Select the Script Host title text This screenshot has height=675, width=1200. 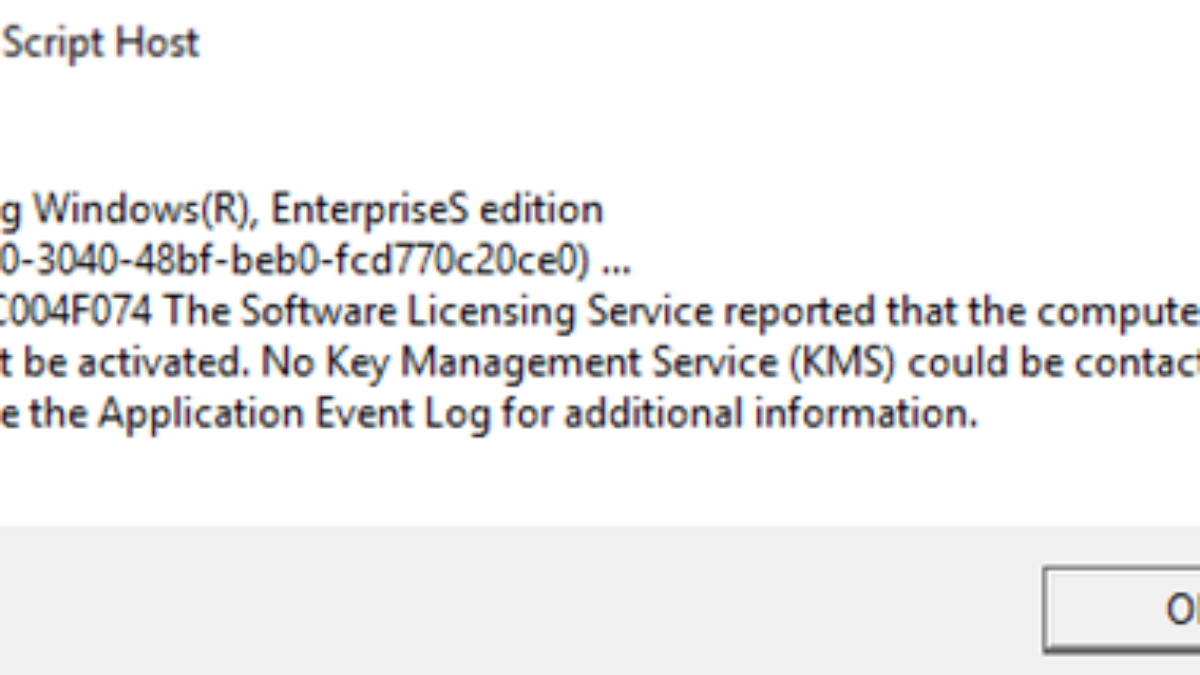[x=100, y=42]
